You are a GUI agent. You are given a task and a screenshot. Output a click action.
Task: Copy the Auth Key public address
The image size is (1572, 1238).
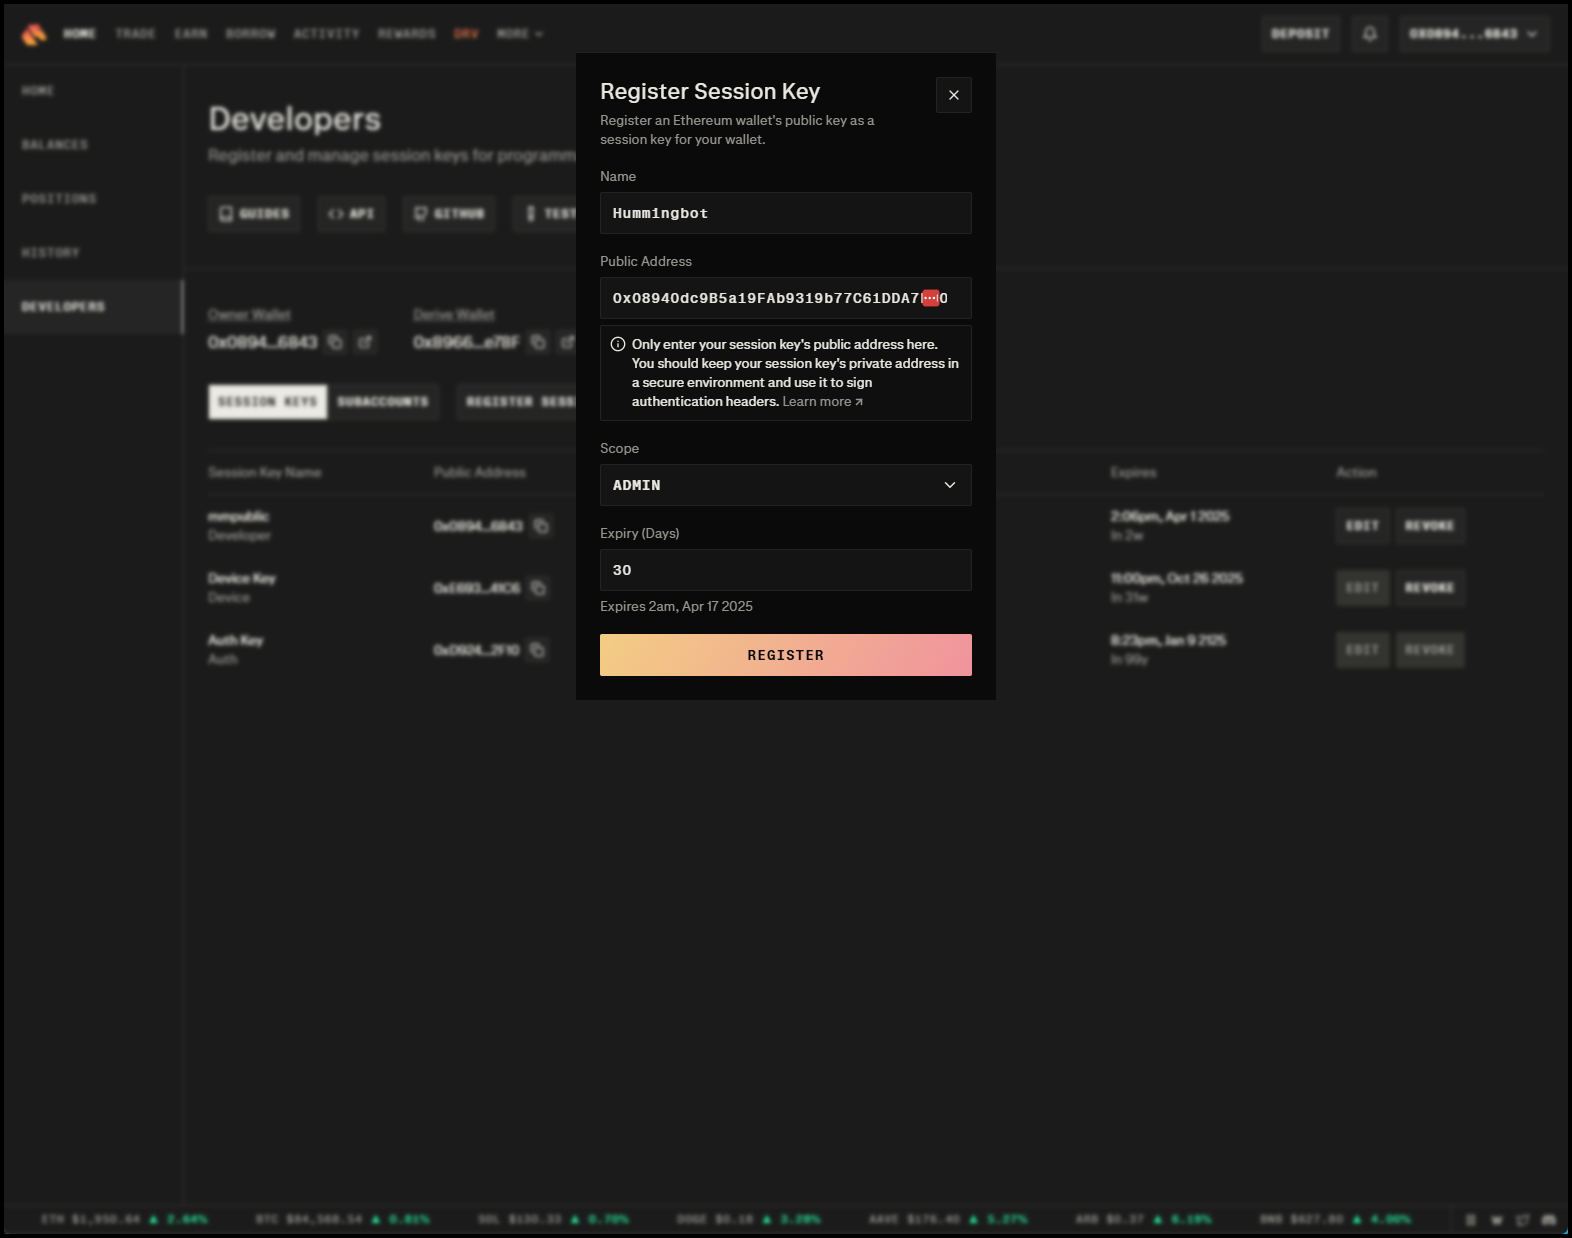[537, 650]
